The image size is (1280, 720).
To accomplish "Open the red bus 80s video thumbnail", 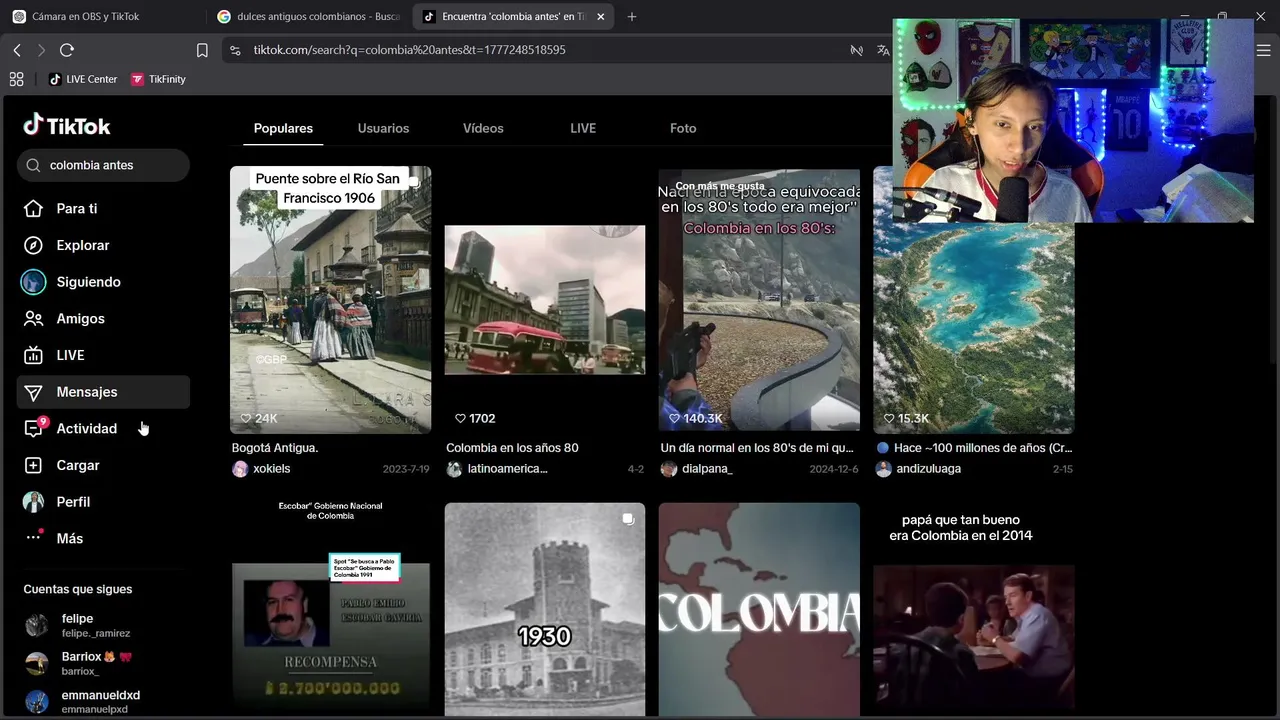I will click(x=545, y=300).
